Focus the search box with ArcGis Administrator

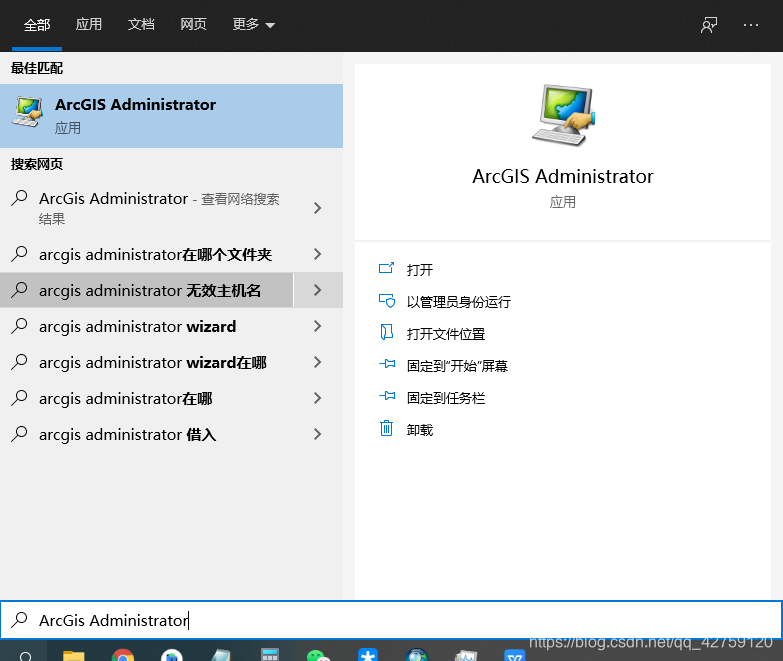[392, 620]
